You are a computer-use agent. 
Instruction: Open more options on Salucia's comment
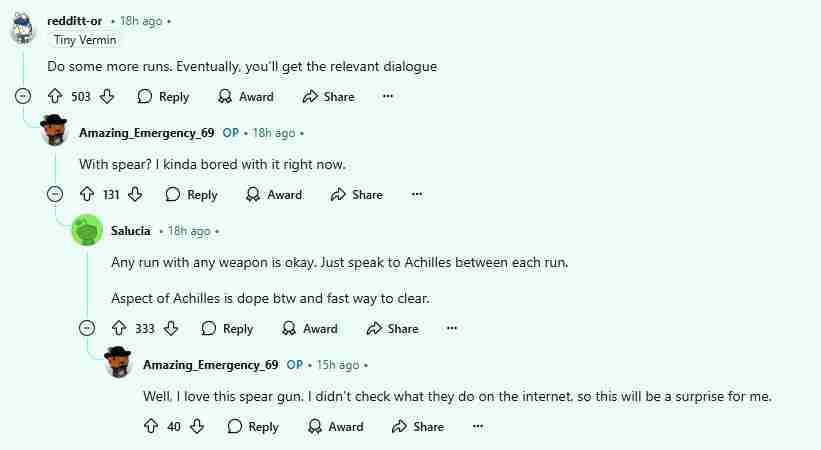[x=452, y=328]
